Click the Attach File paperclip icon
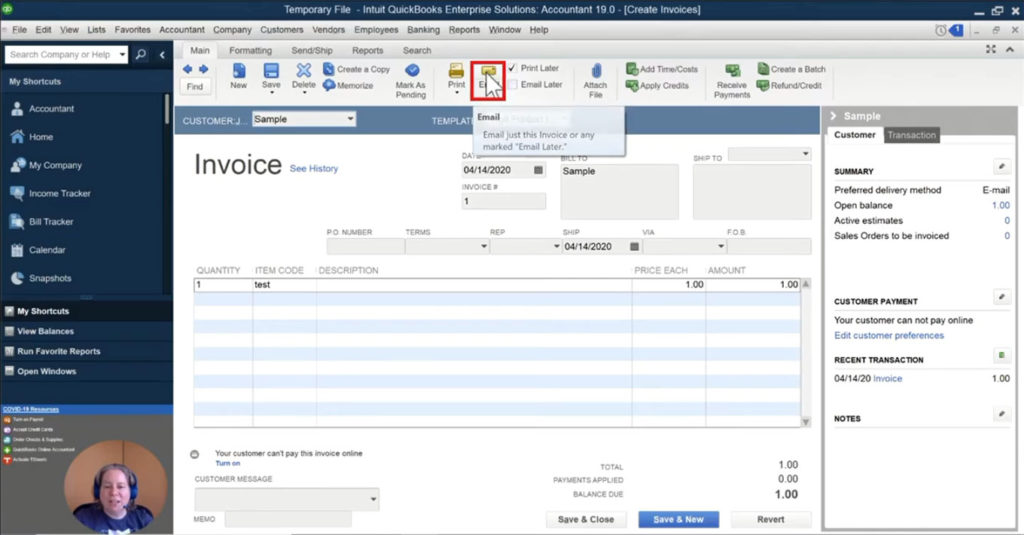This screenshot has height=535, width=1024. [x=596, y=71]
